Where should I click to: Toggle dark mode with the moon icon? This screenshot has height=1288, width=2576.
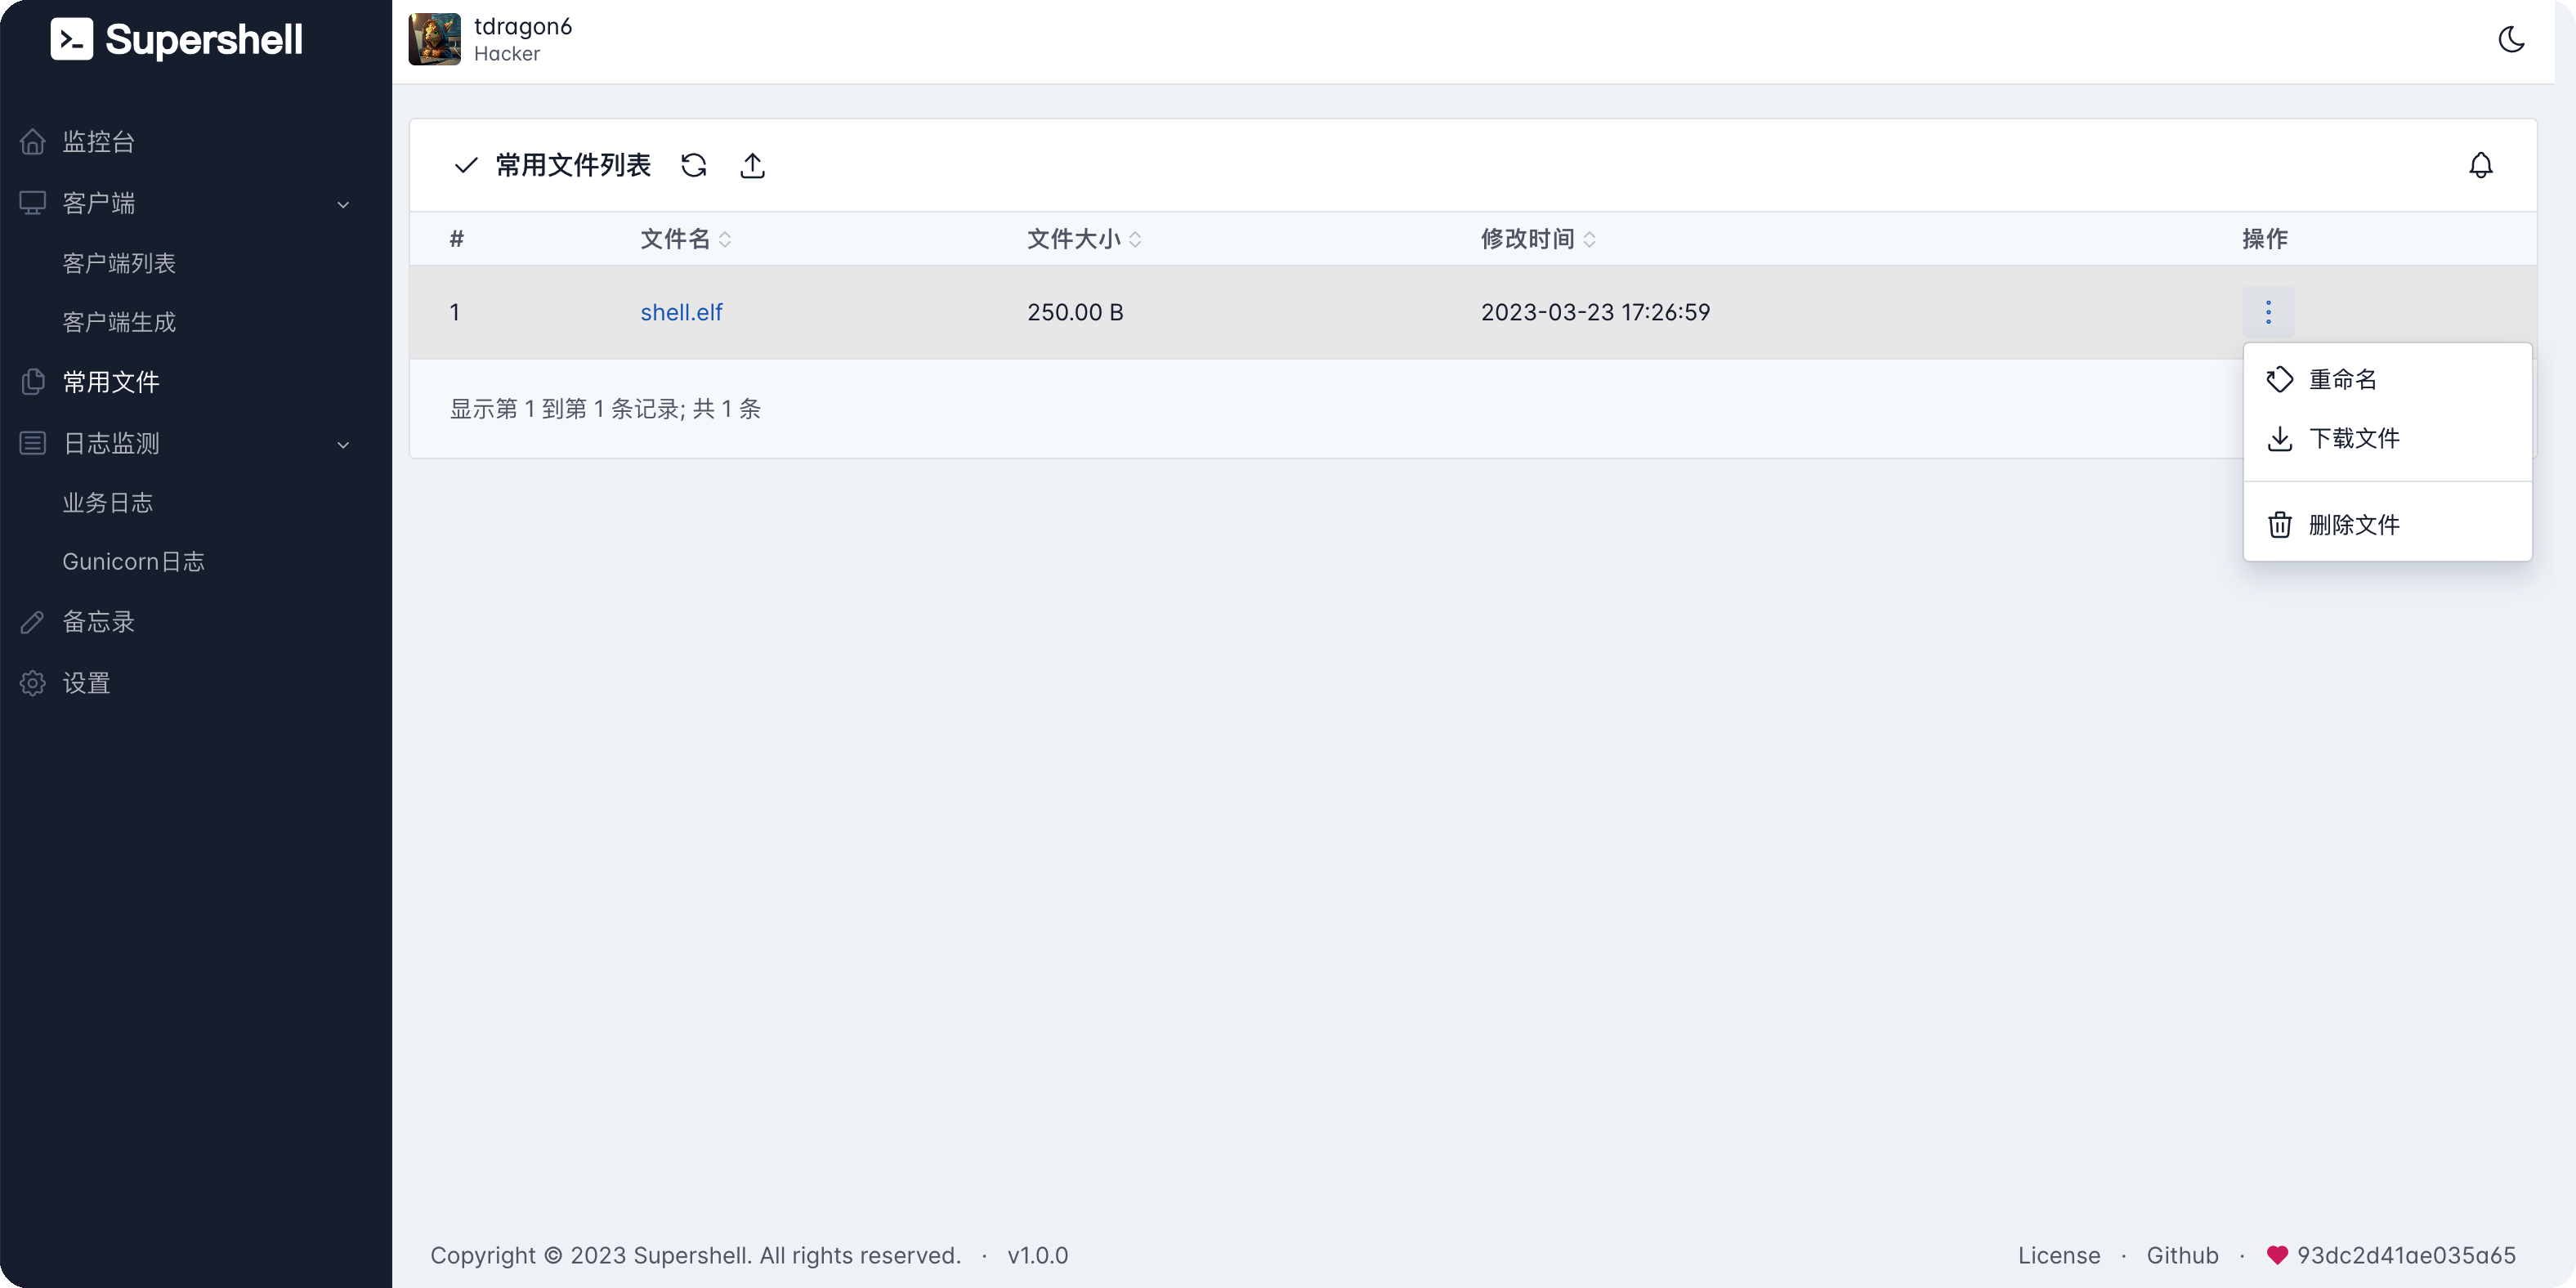(2512, 40)
